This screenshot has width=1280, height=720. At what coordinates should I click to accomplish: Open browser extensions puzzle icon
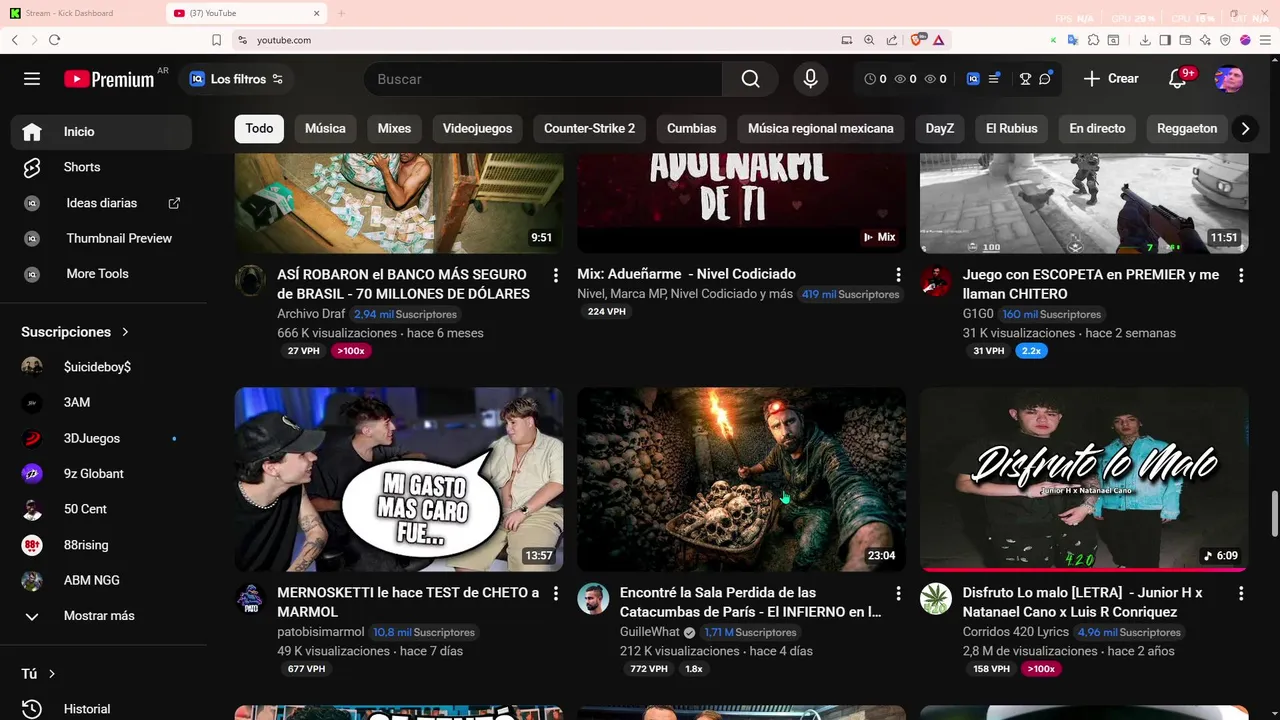(x=1093, y=40)
